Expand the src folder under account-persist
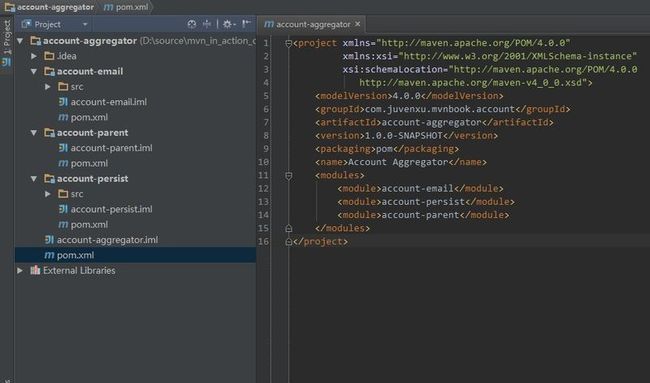650x383 pixels. tap(48, 194)
